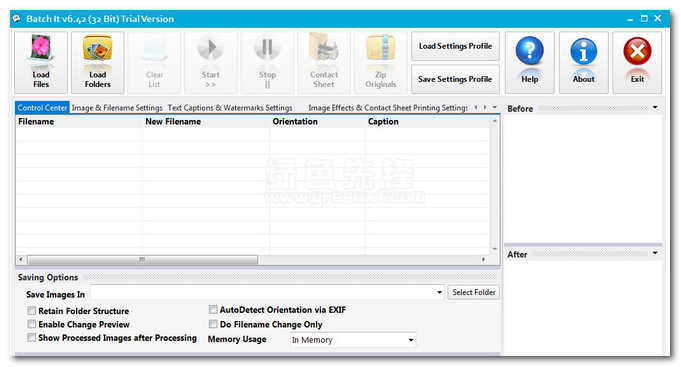681x367 pixels.
Task: Click the horizontal scrollbar right arrow
Action: 483,260
